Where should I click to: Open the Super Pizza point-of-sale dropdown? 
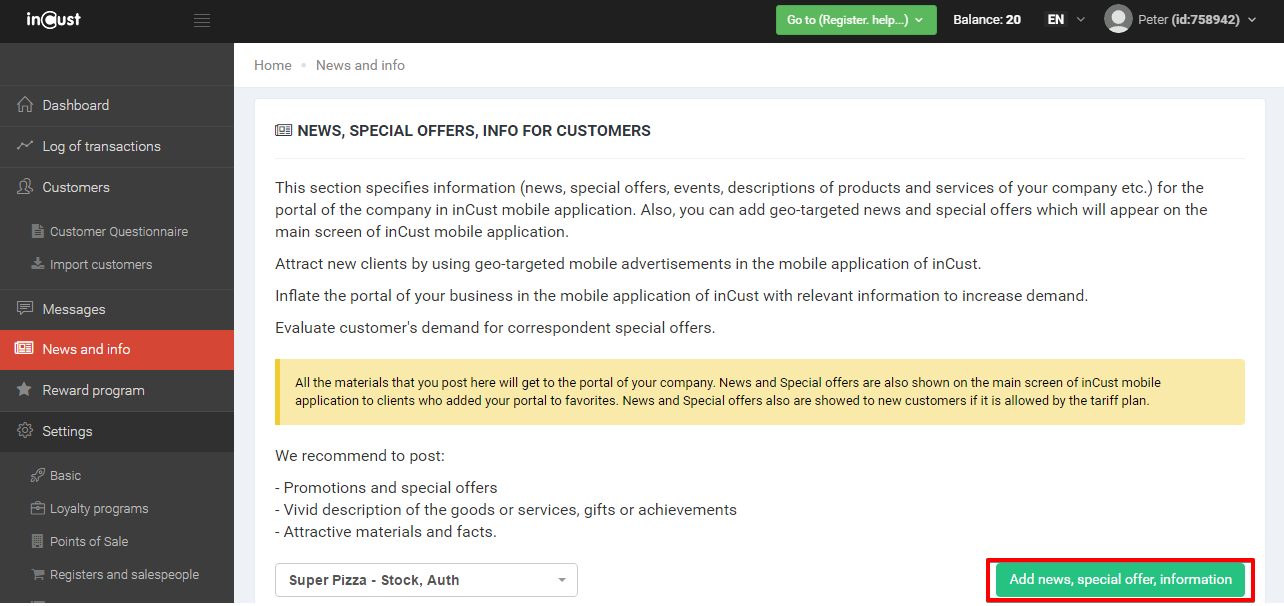426,580
